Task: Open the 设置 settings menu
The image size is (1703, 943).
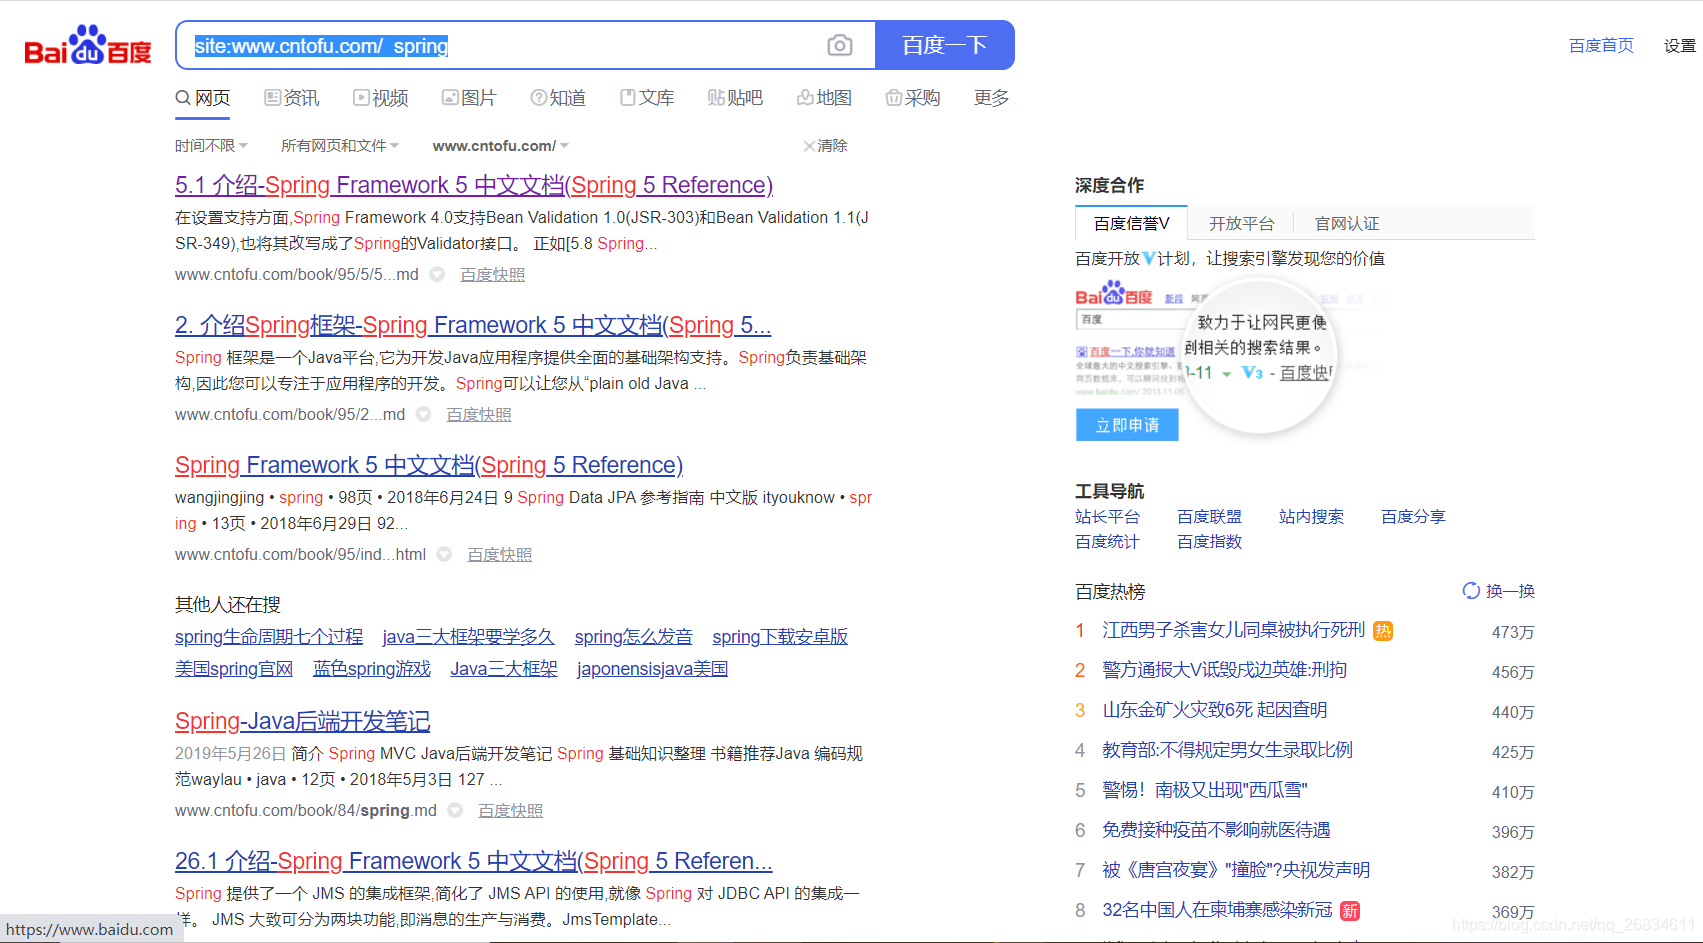Action: [1680, 46]
